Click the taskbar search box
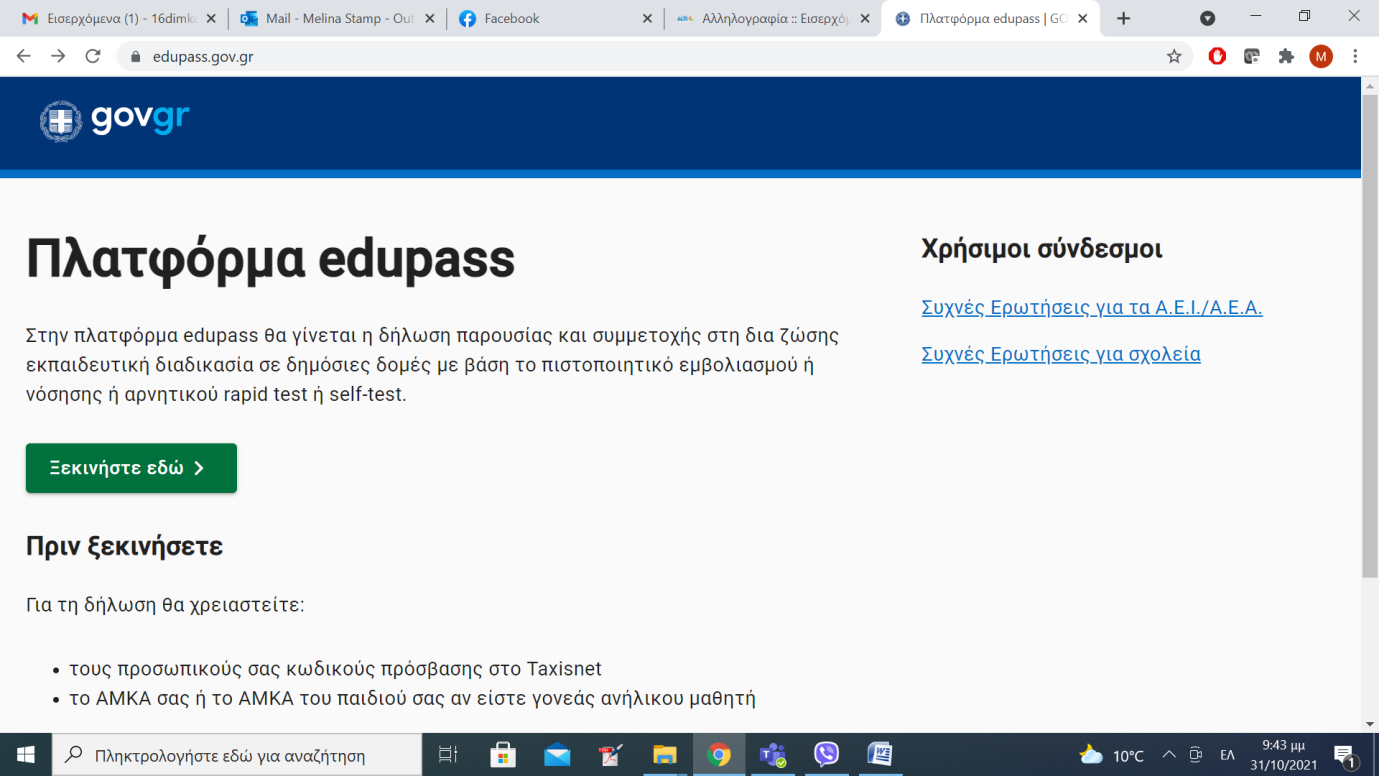1379x776 pixels. [x=236, y=755]
